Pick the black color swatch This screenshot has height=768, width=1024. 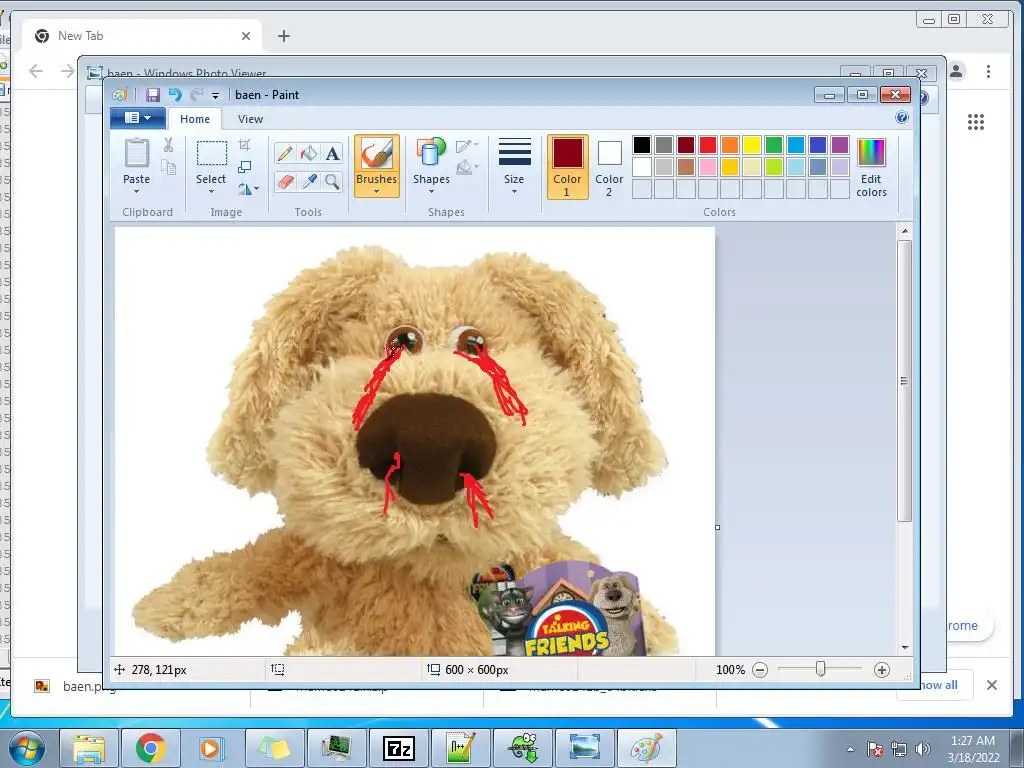642,145
